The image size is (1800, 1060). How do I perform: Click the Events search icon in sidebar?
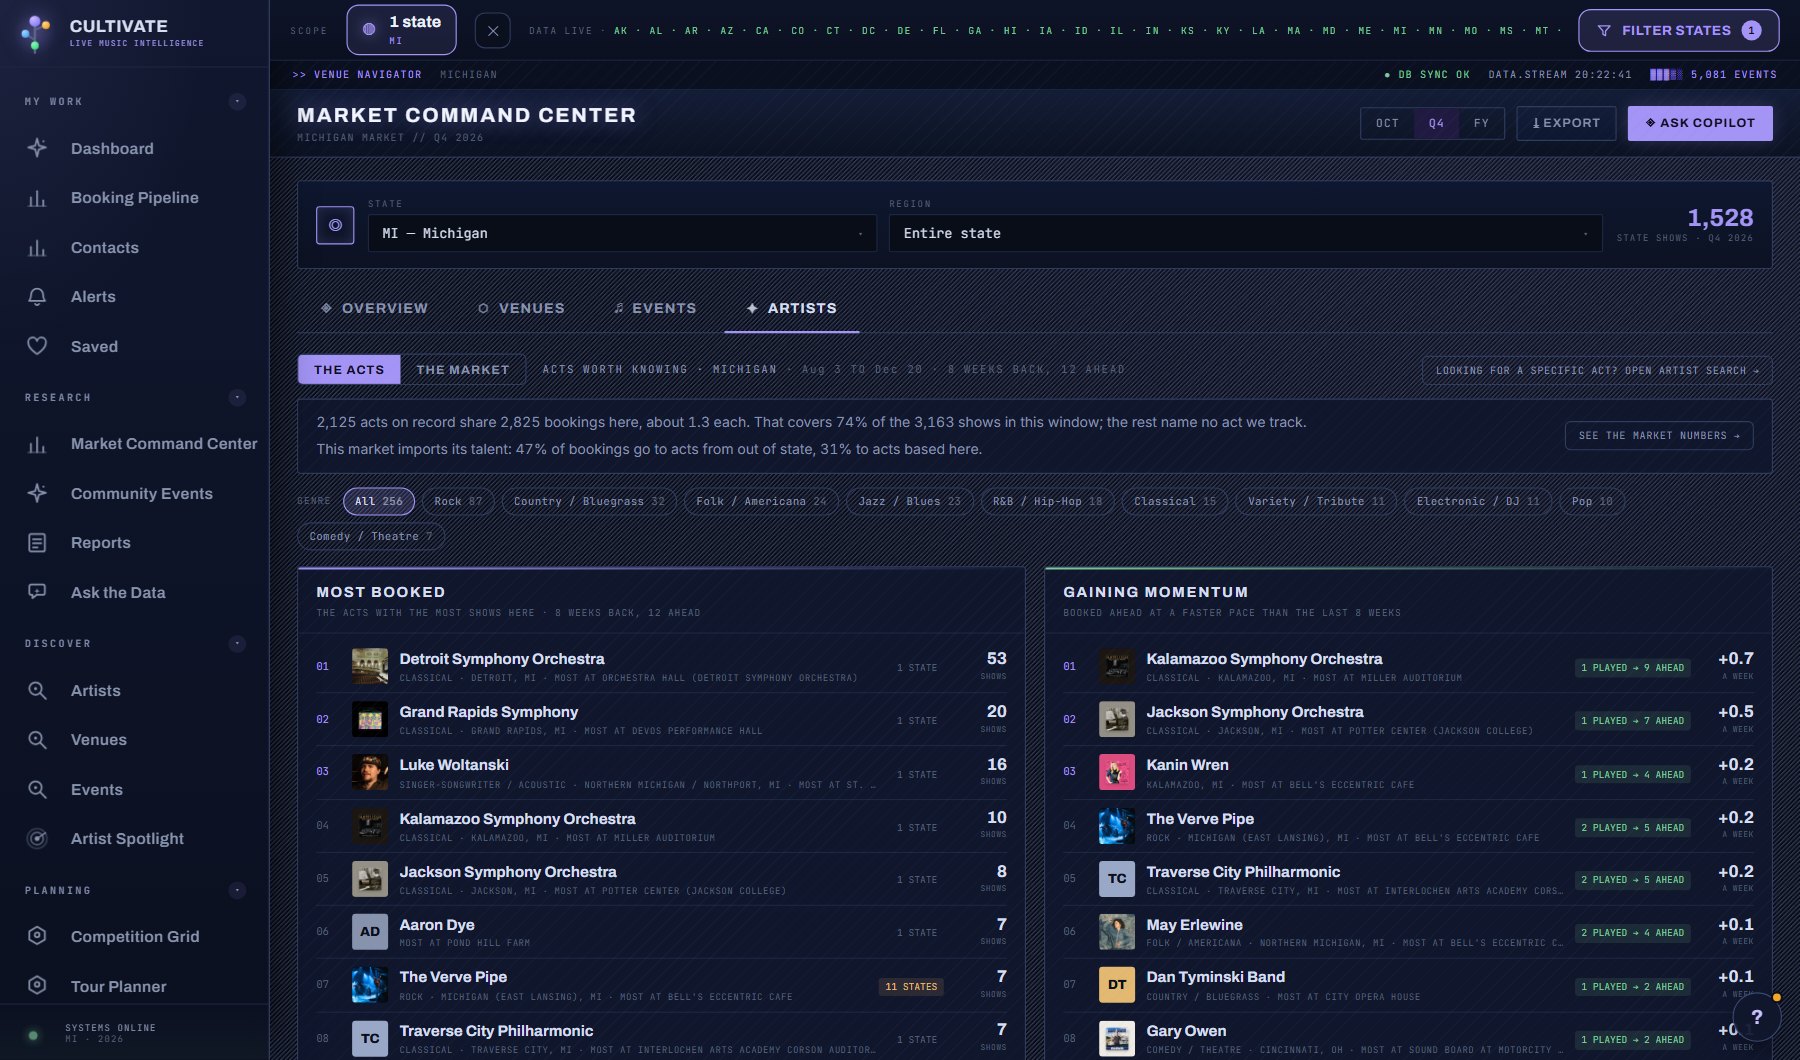coord(37,789)
